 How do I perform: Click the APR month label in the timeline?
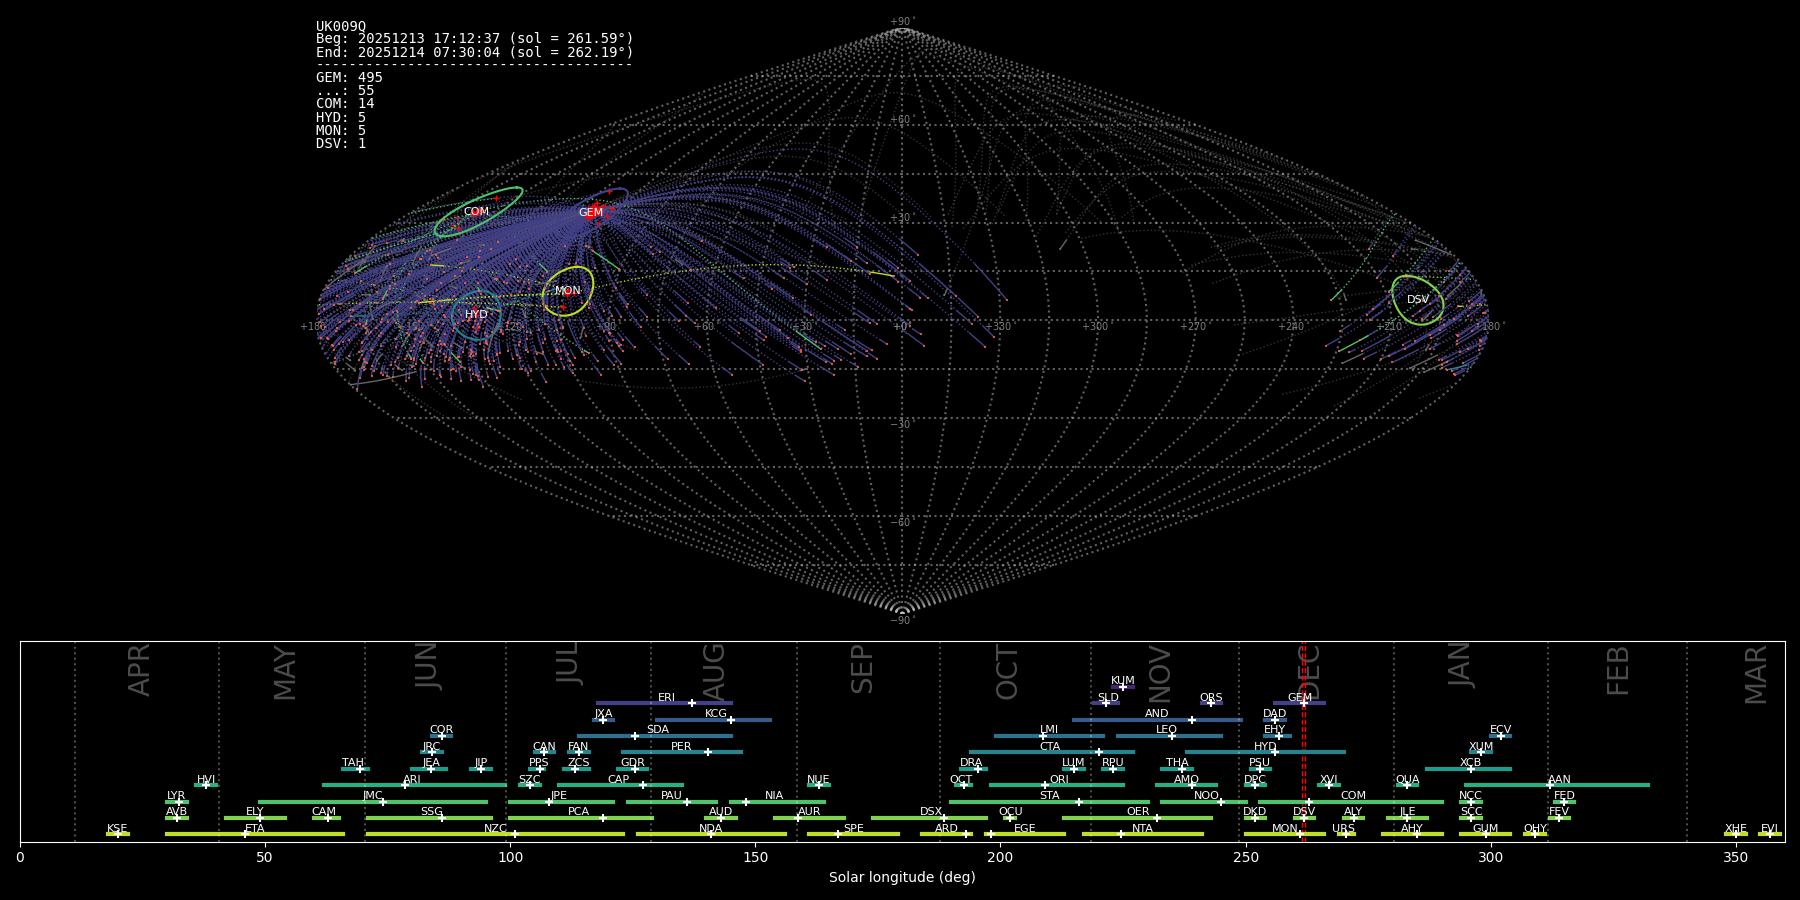(140, 670)
